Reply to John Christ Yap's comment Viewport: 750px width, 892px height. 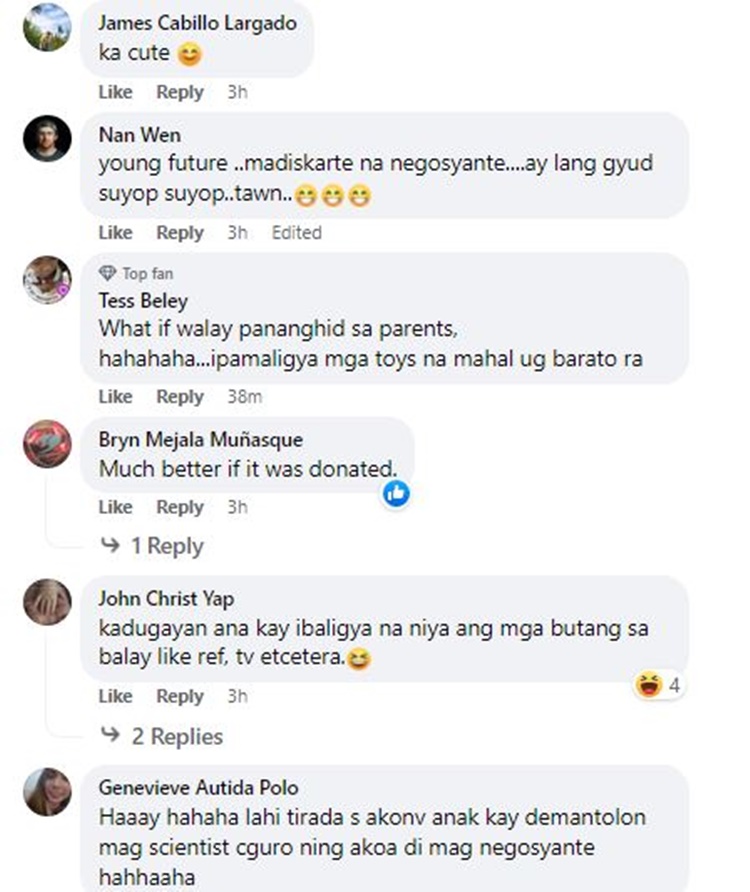coord(180,696)
